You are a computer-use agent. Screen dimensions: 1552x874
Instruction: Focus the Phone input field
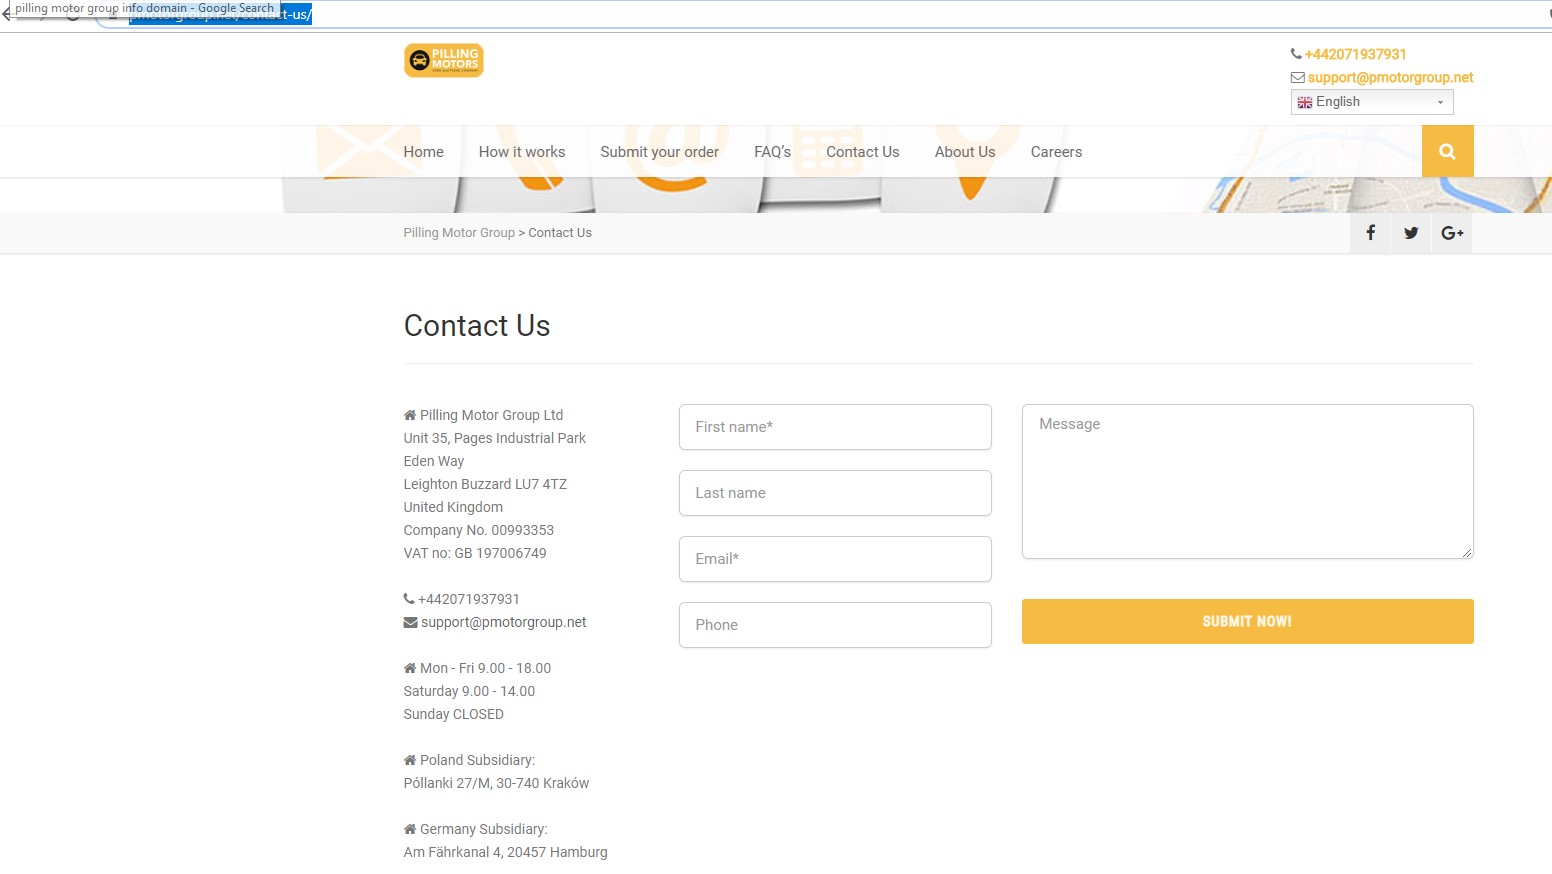835,625
